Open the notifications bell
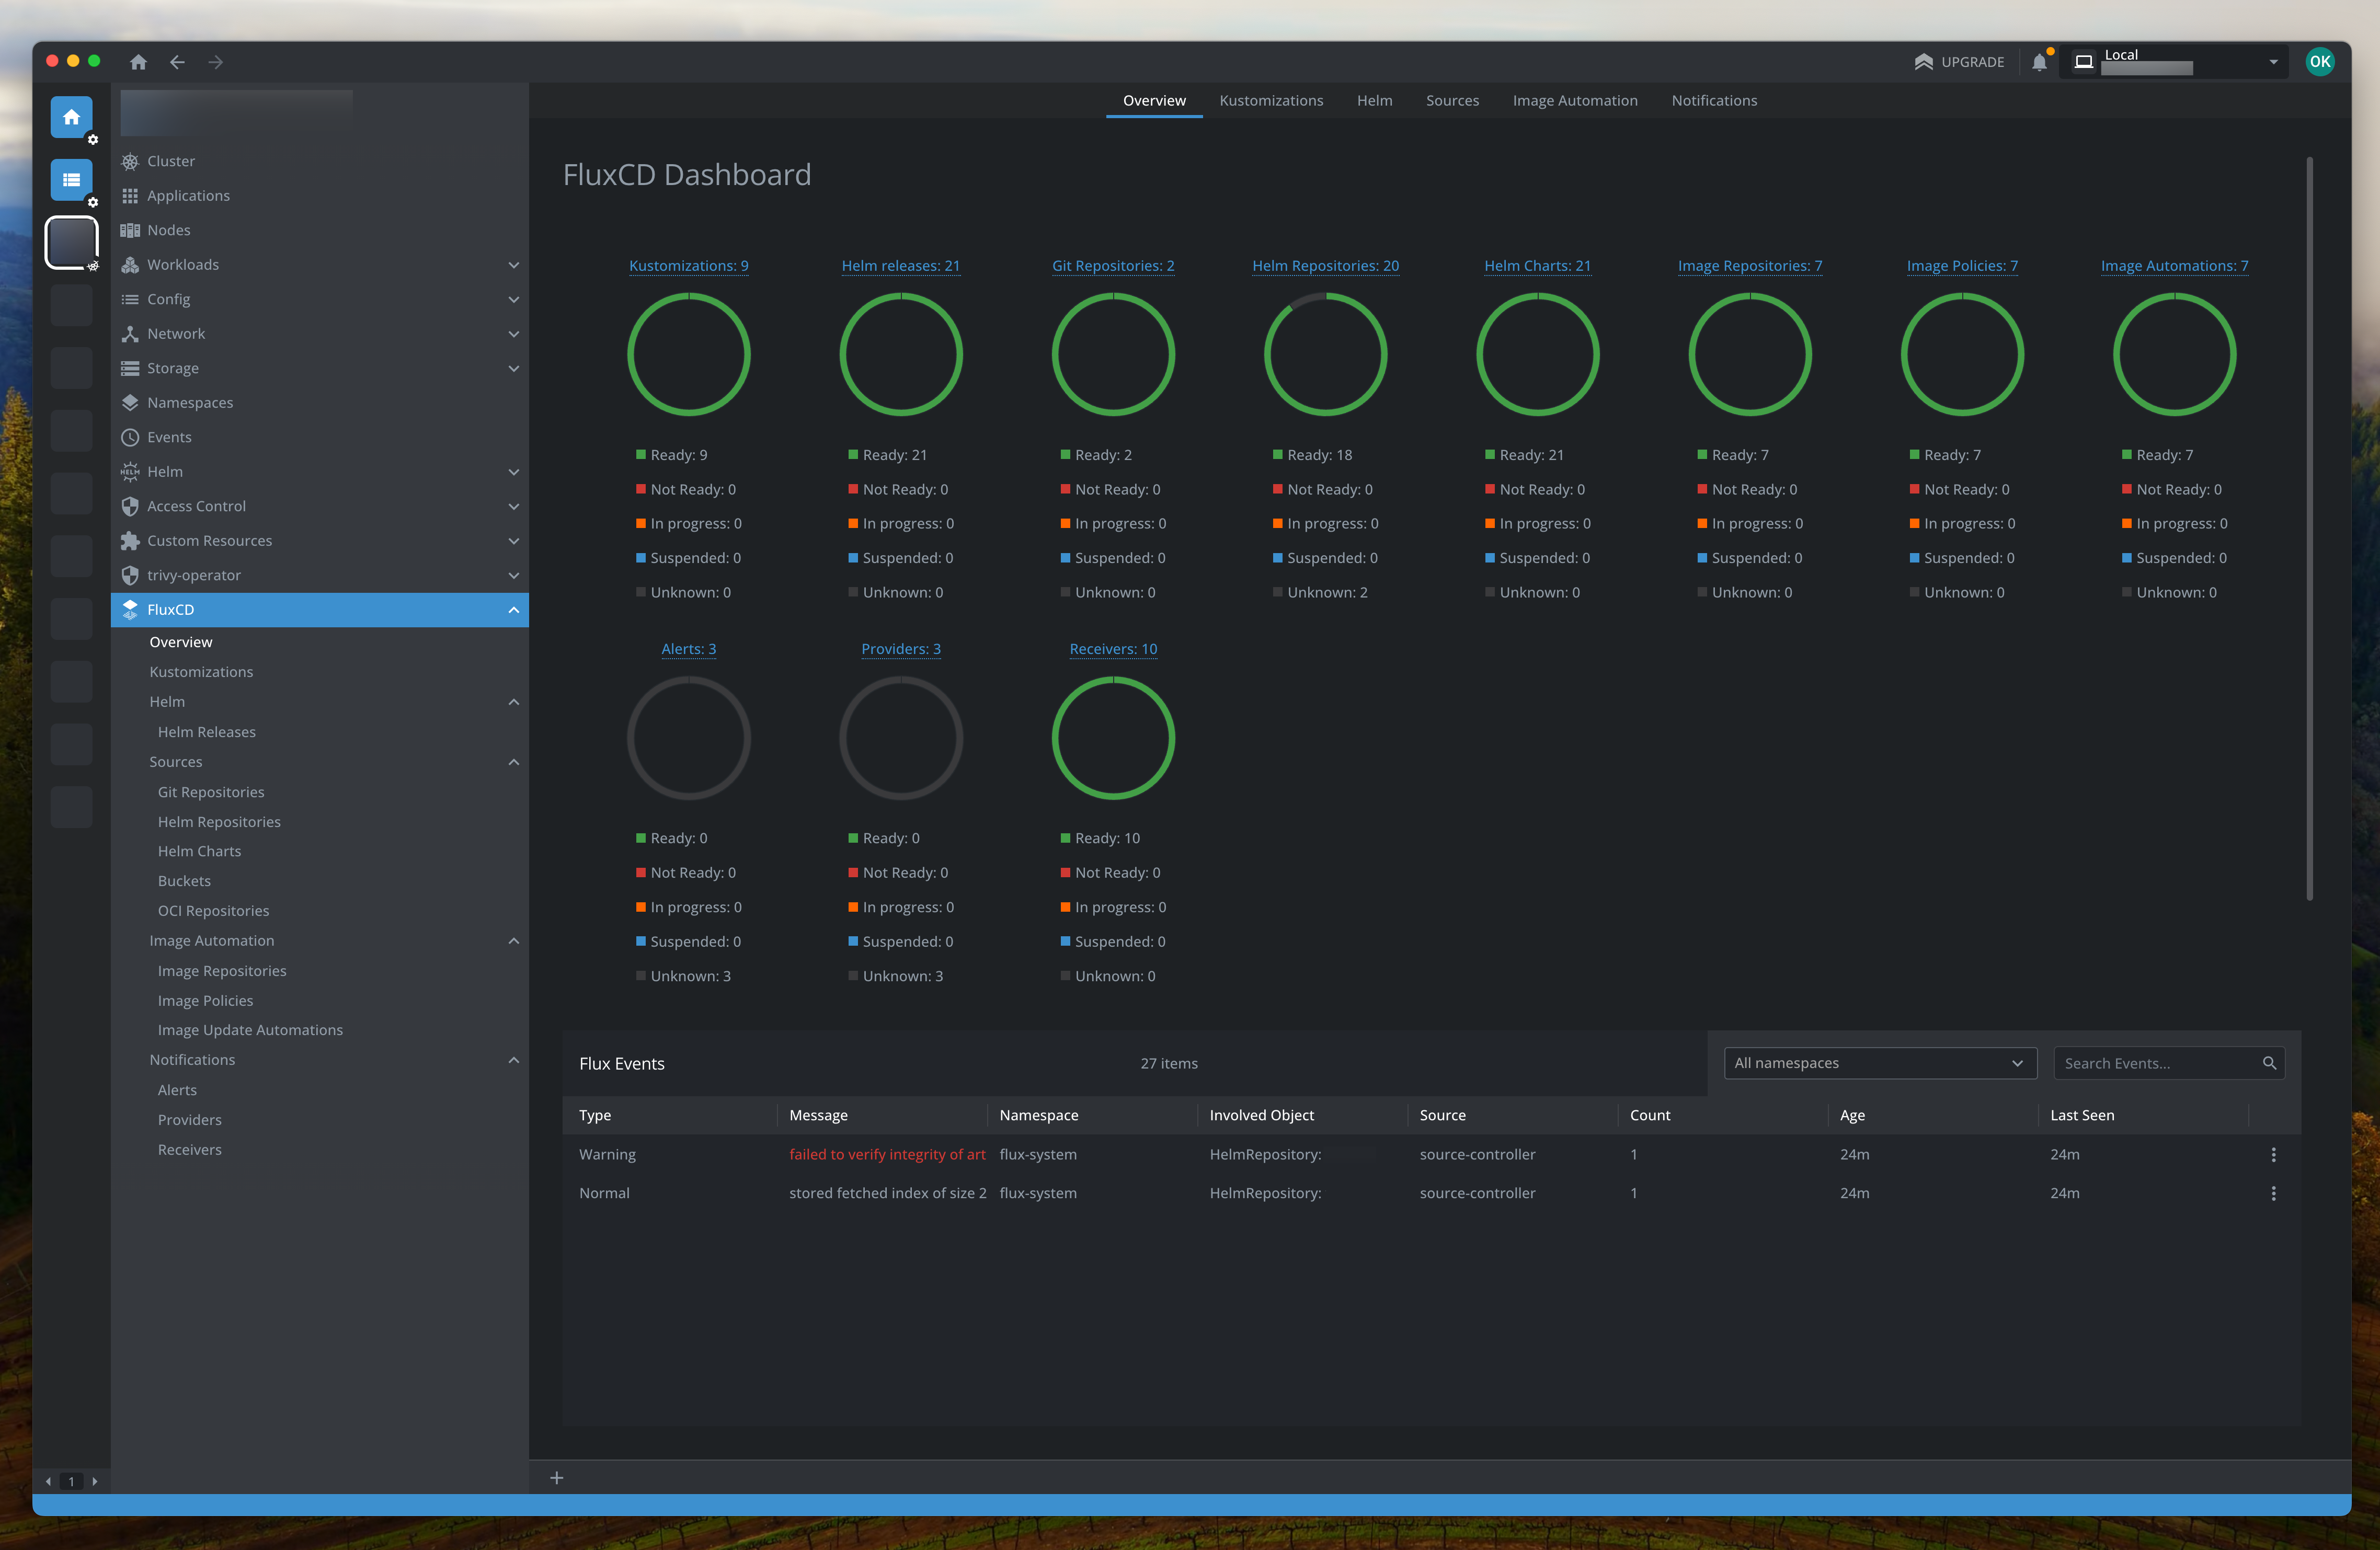This screenshot has height=1550, width=2380. [x=2039, y=62]
